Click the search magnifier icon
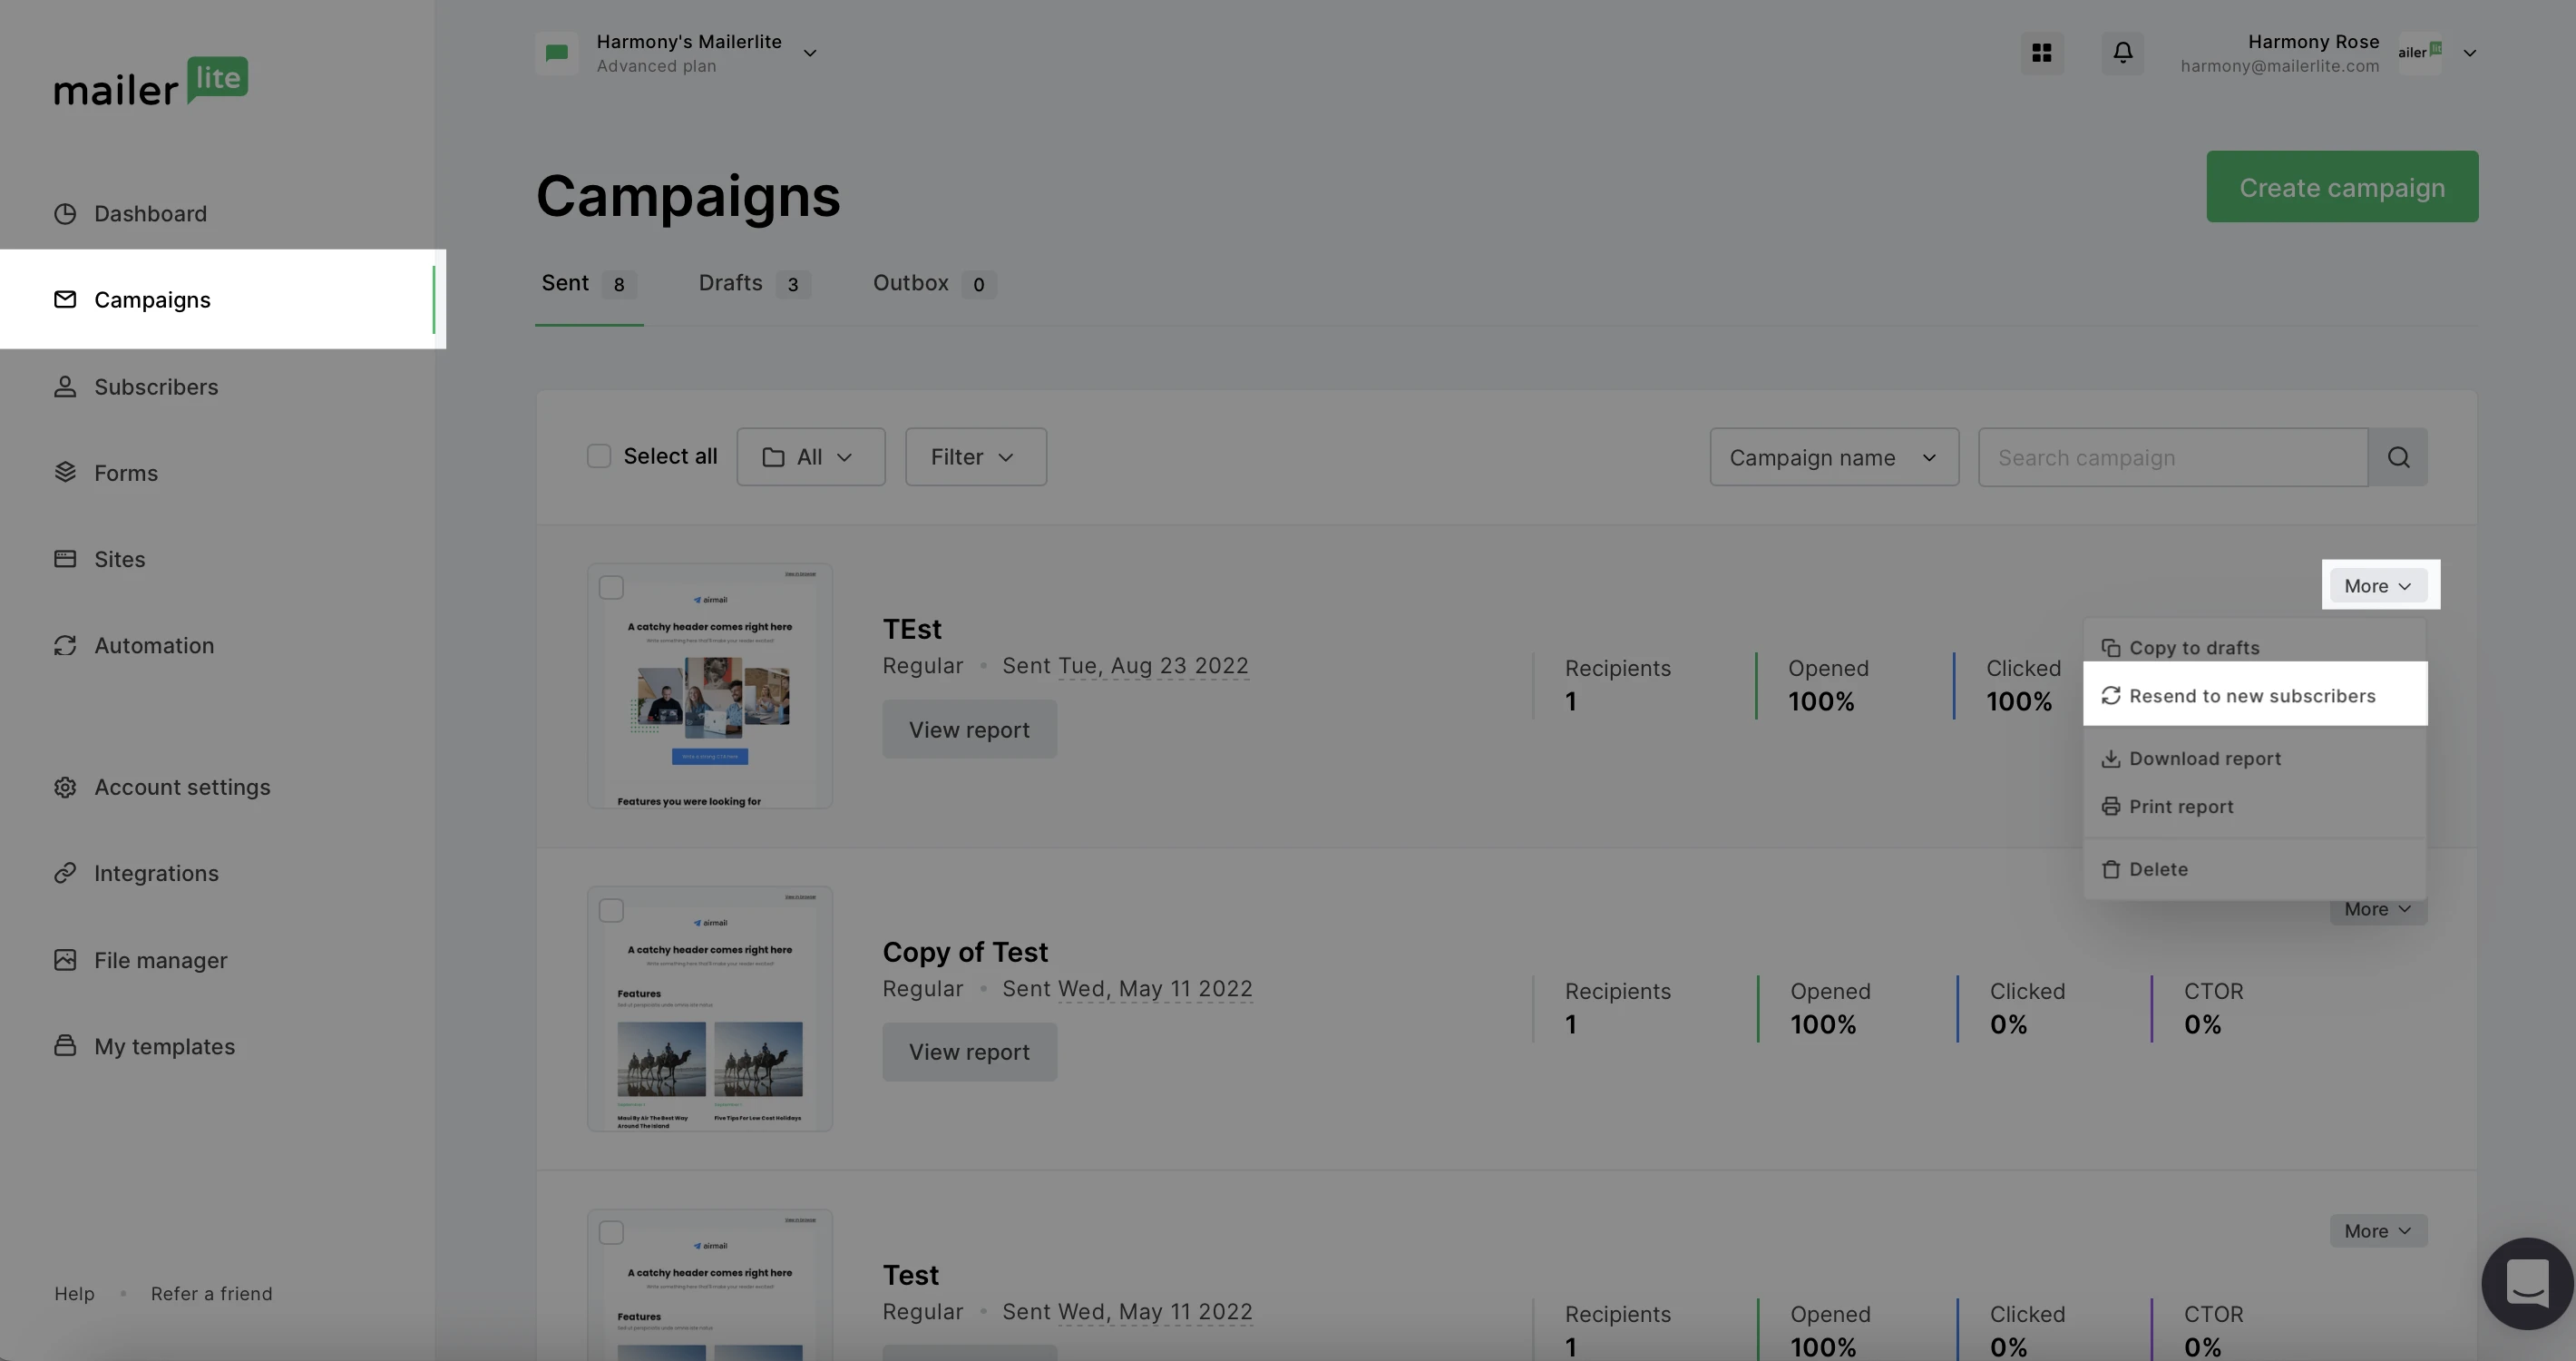This screenshot has width=2576, height=1361. click(2398, 457)
